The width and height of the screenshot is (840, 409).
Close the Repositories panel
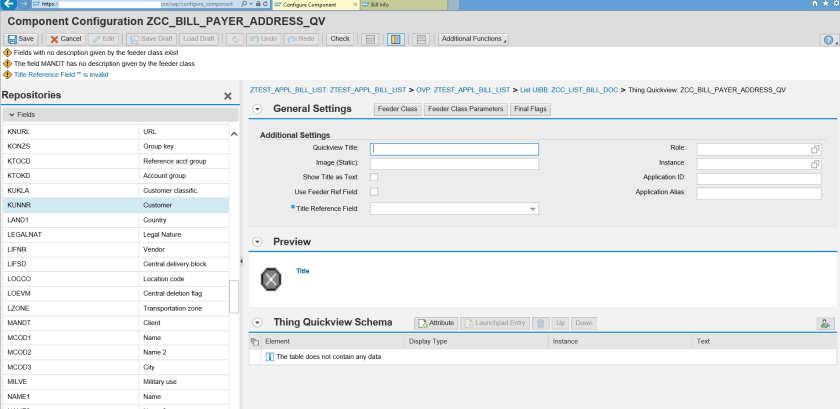(228, 96)
